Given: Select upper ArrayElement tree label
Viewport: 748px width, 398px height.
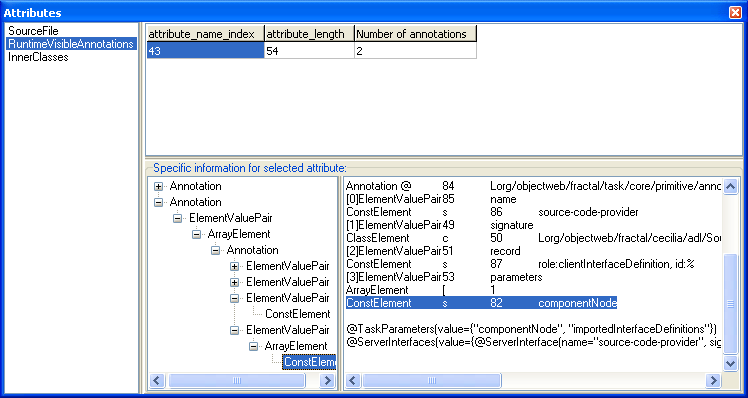Looking at the screenshot, I should [239, 234].
